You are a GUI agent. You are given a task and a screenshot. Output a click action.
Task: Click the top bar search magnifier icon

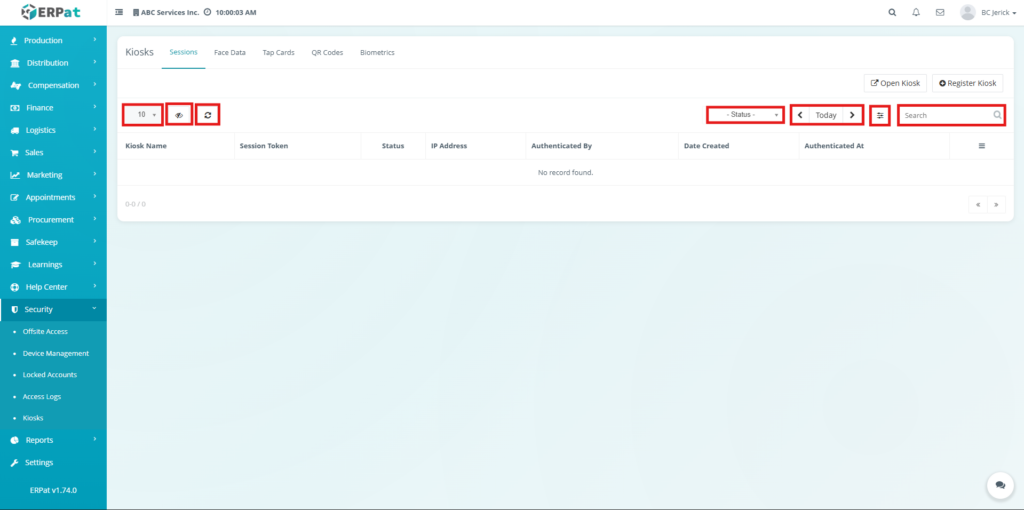pyautogui.click(x=892, y=13)
